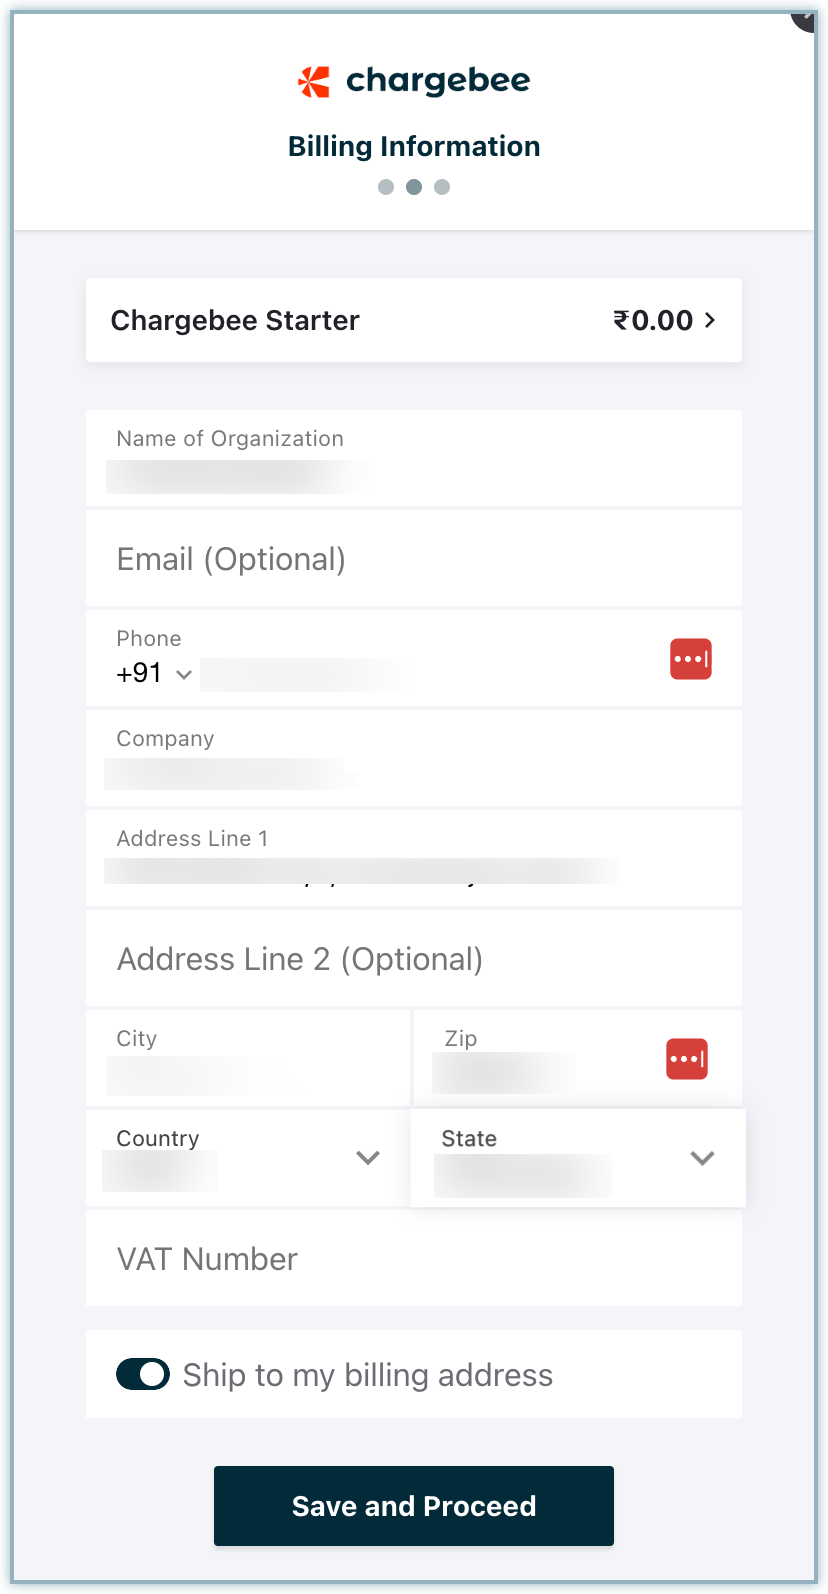Toggle Ship to my billing address switch
Image resolution: width=828 pixels, height=1594 pixels.
pos(143,1375)
